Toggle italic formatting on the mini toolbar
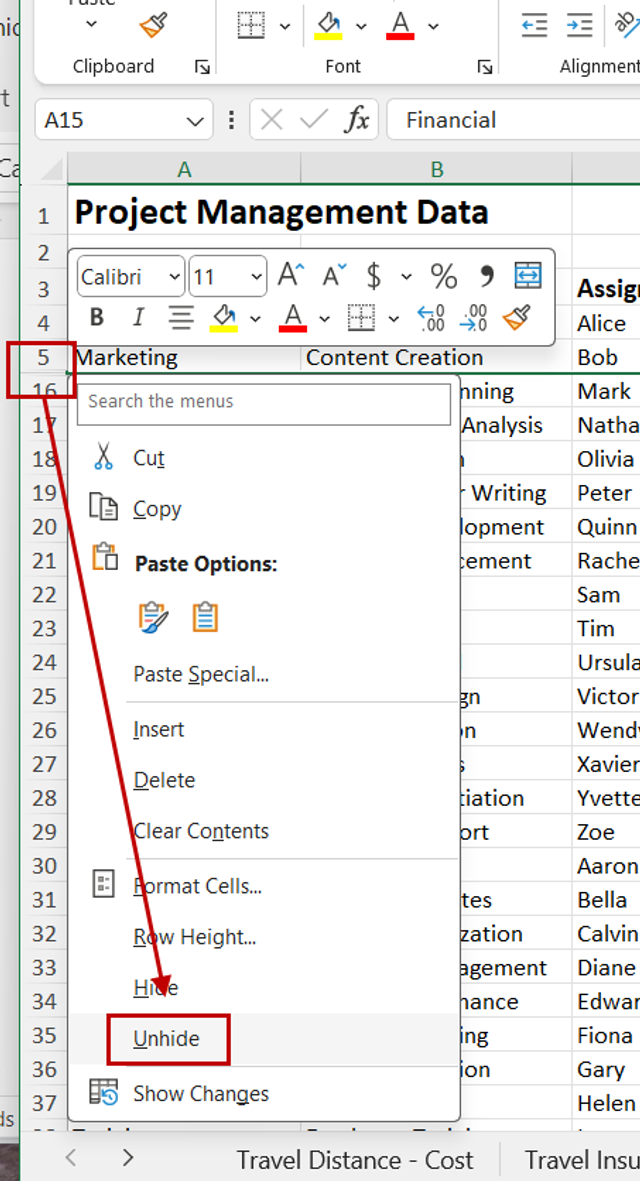The height and width of the screenshot is (1181, 640). (137, 317)
